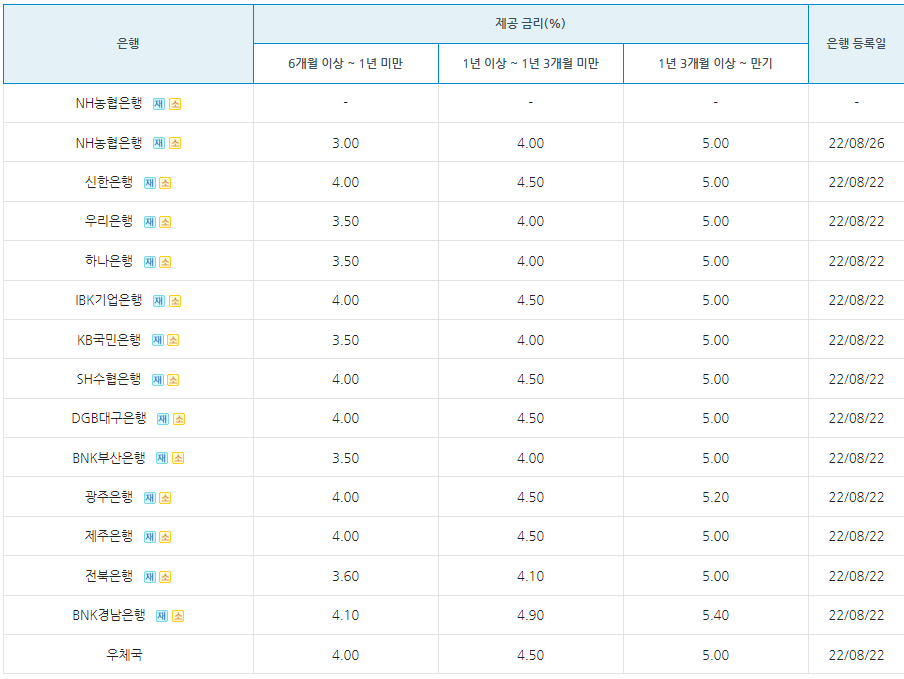Click the yellow 소 icon beside BNK경남은행

(178, 617)
